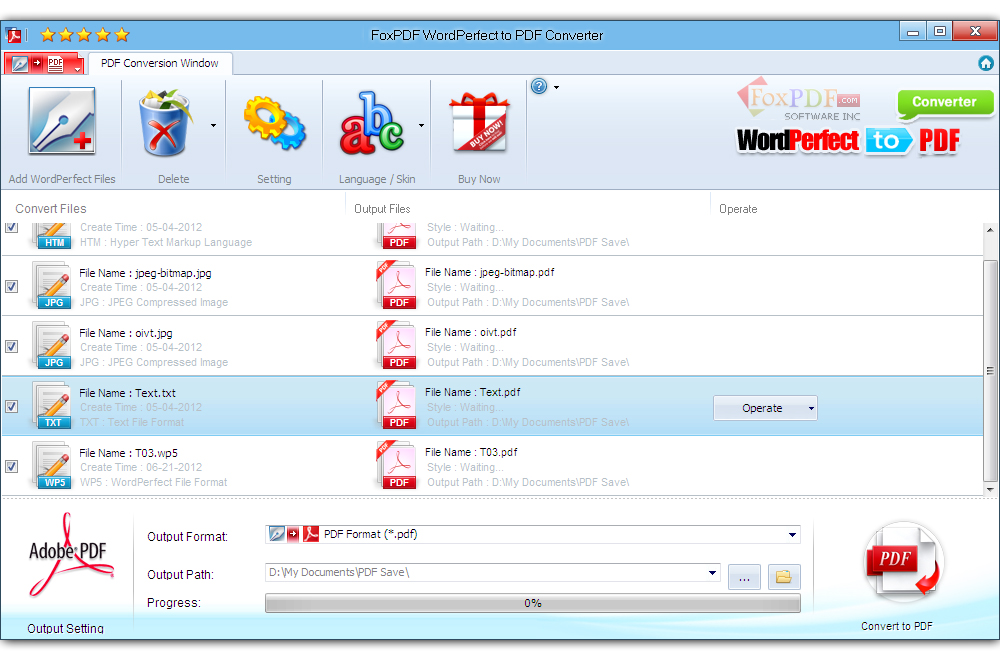Click the blue help question mark icon
1000x661 pixels.
click(539, 86)
